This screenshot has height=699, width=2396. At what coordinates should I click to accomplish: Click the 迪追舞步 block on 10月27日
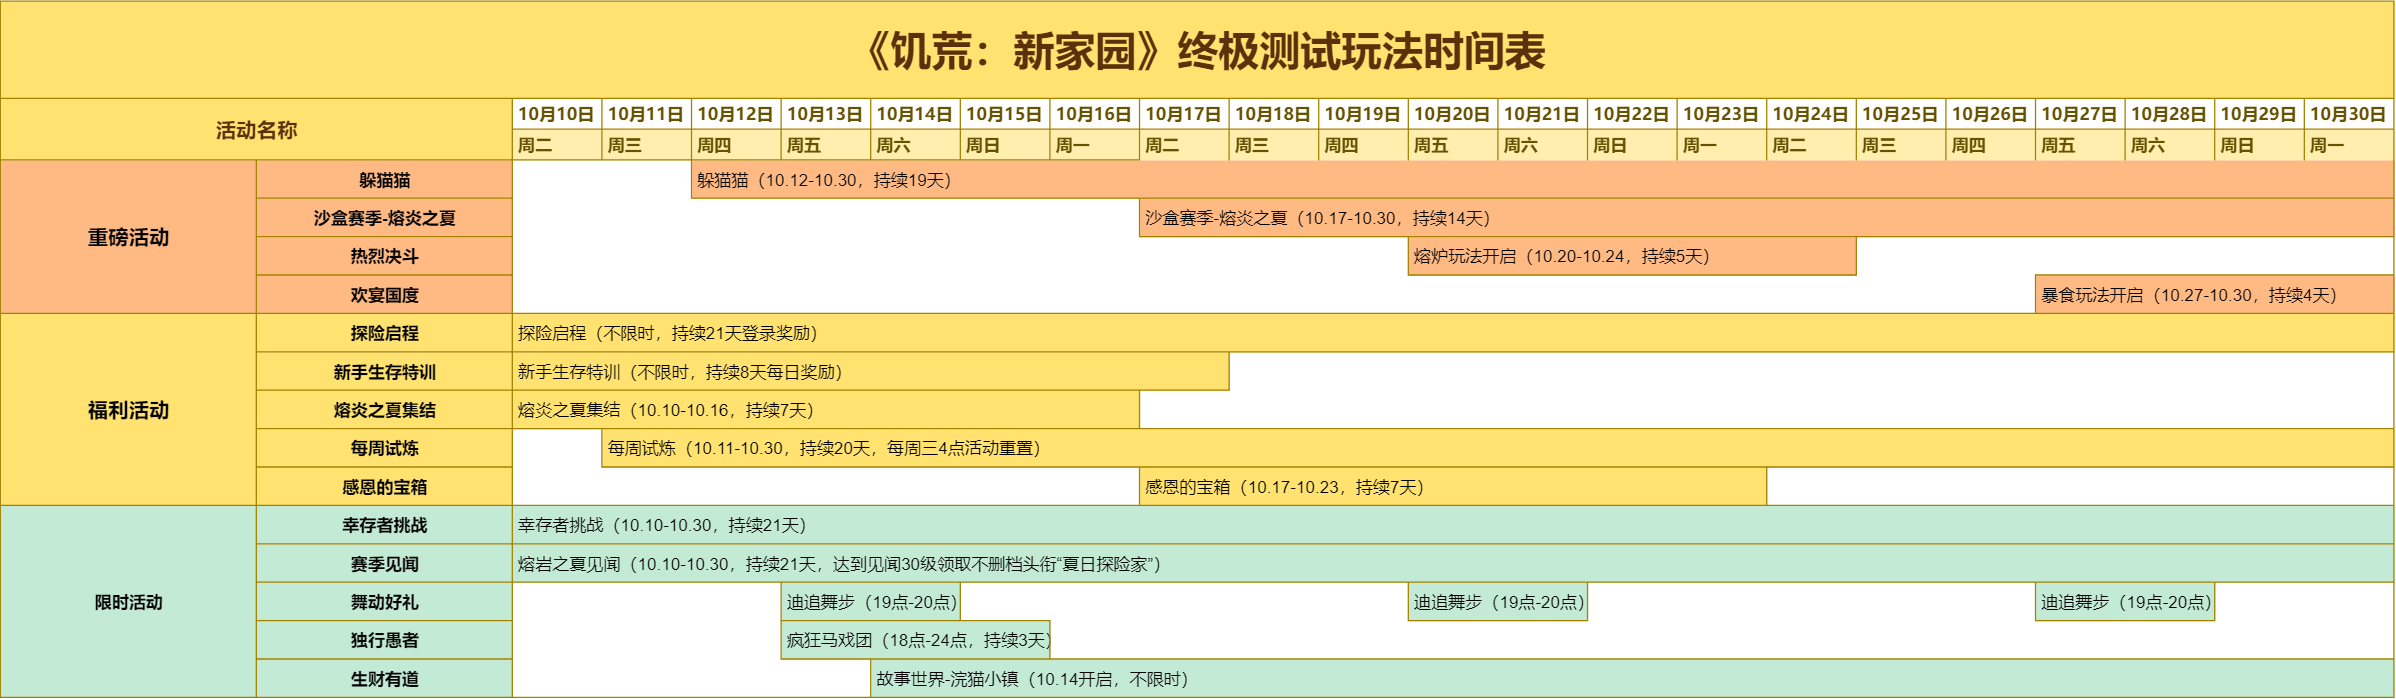(x=2124, y=602)
